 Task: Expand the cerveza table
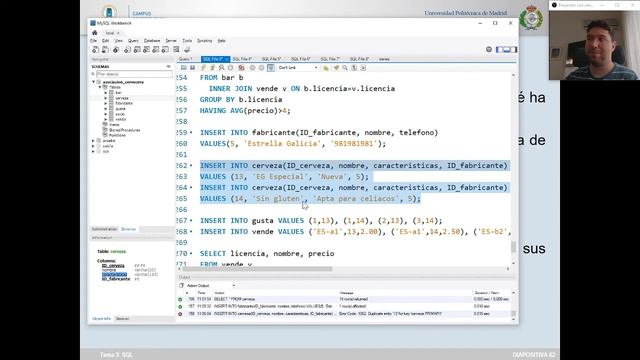tap(106, 98)
